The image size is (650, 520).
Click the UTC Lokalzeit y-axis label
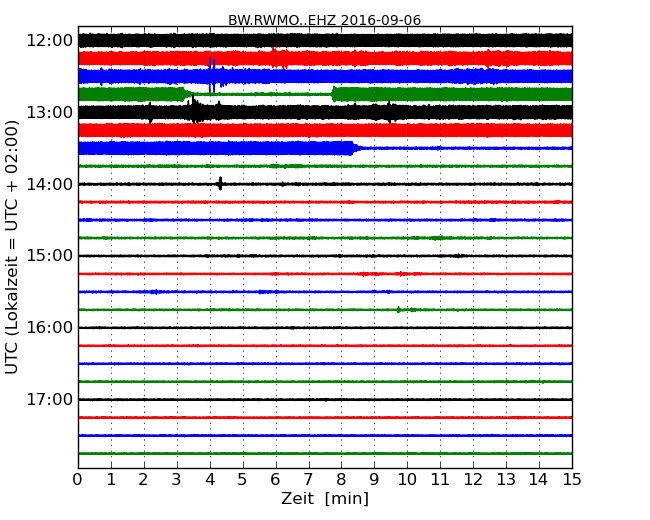click(x=12, y=247)
